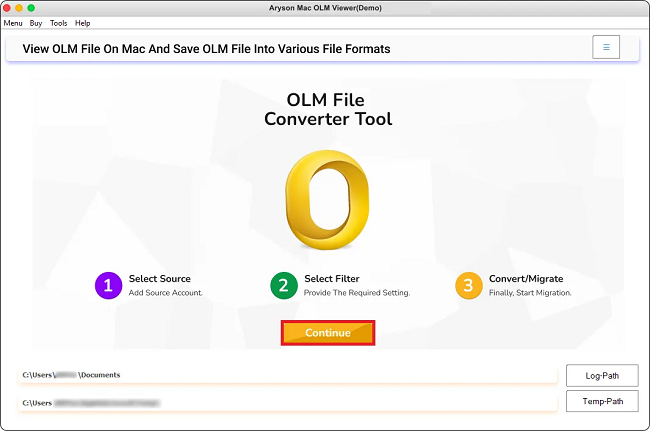Viewport: 650px width, 431px height.
Task: Click Finally, Start Migration text
Action: click(530, 293)
